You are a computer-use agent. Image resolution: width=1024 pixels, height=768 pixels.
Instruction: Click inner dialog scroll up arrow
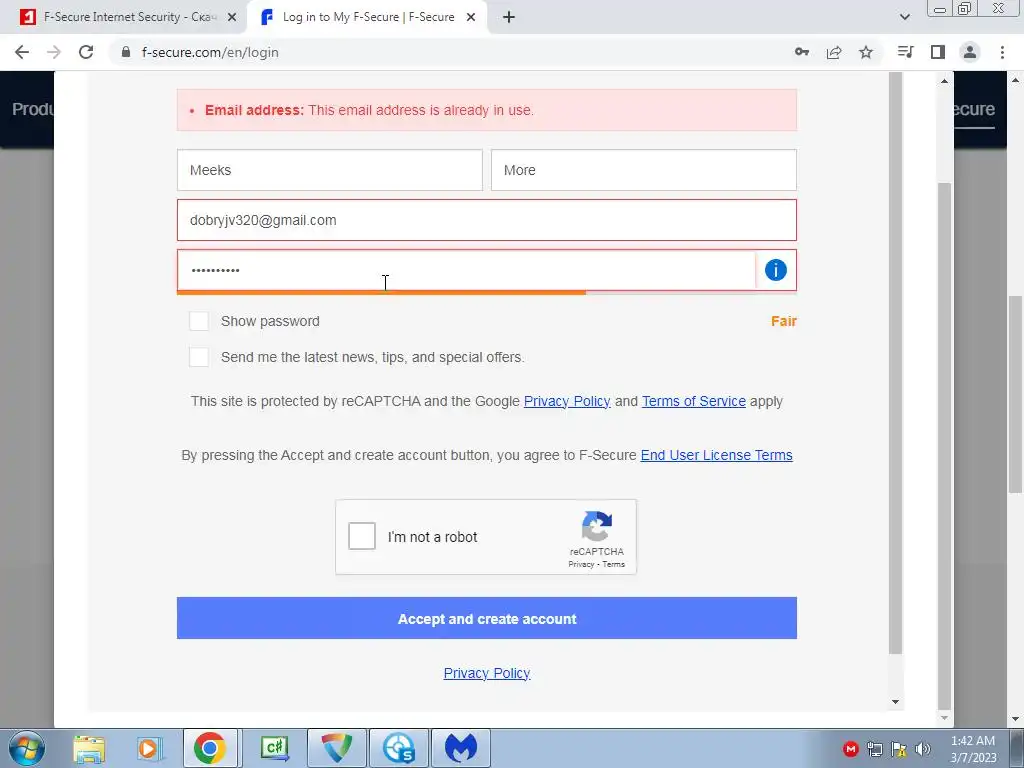click(944, 81)
